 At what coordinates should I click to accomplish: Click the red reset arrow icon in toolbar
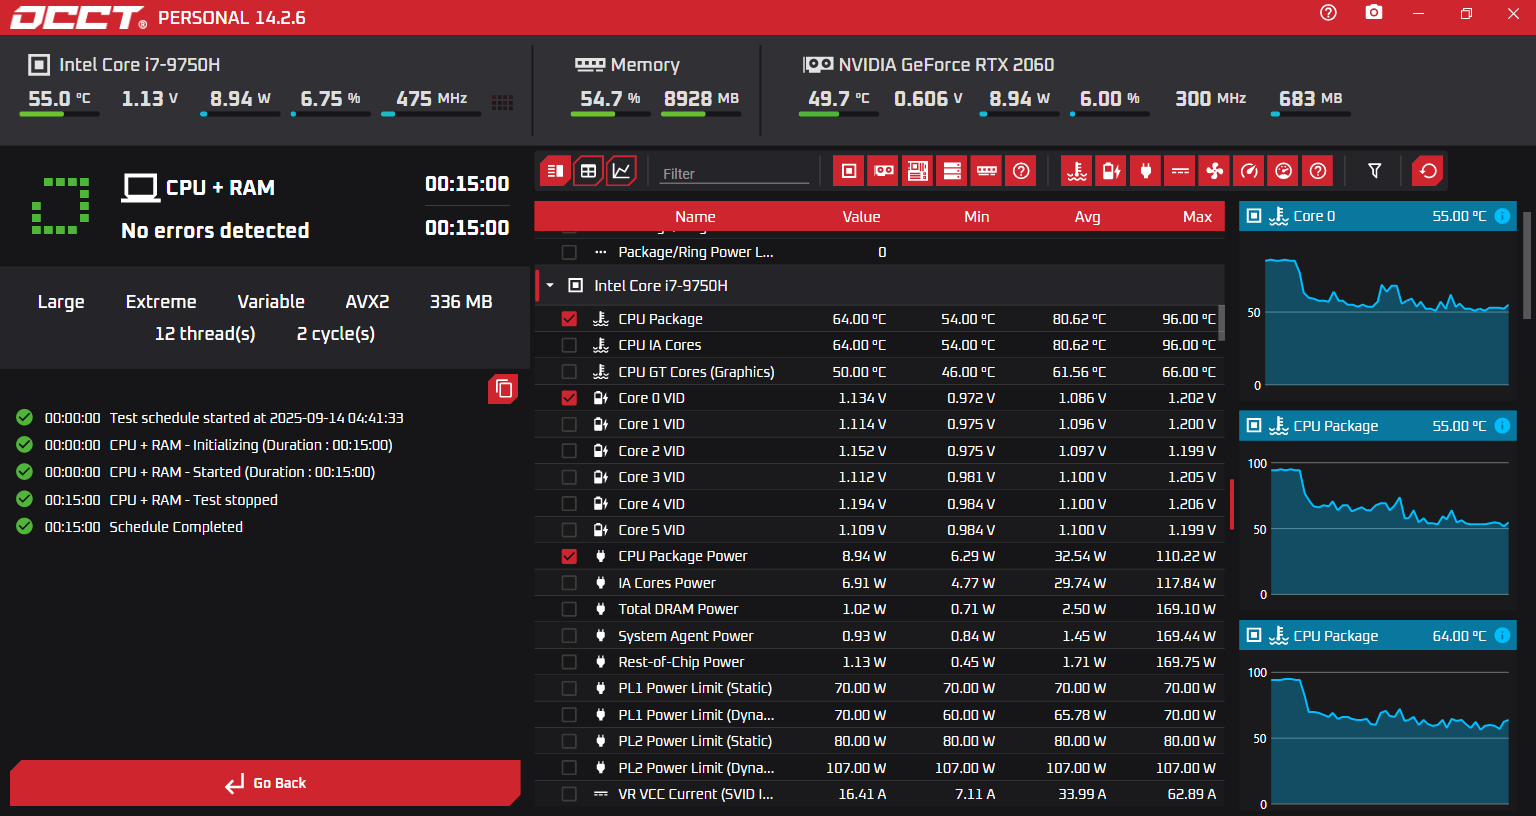coord(1429,171)
